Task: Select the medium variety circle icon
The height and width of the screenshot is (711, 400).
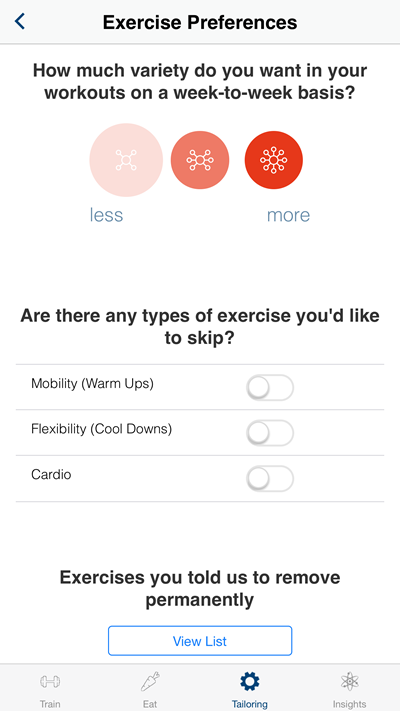Action: coord(200,160)
